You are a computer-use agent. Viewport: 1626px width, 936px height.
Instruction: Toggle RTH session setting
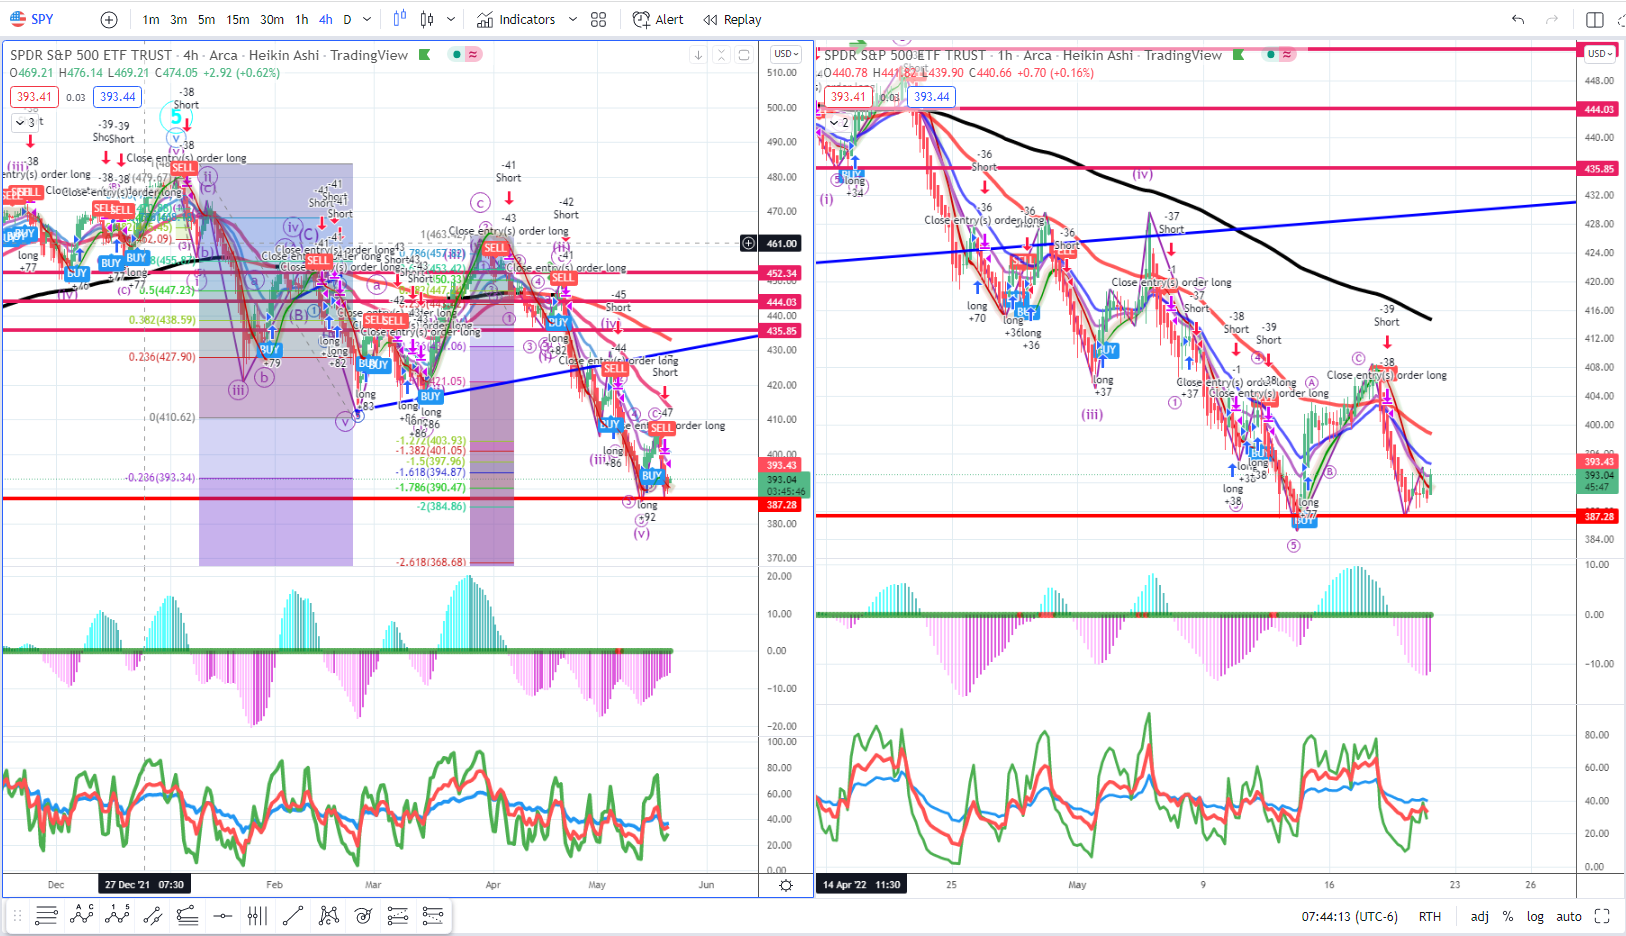pos(1430,916)
